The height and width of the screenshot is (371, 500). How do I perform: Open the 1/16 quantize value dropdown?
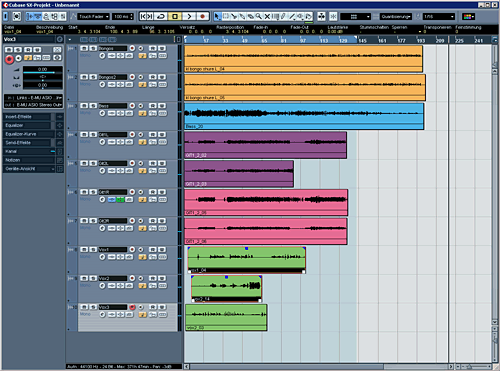click(439, 16)
